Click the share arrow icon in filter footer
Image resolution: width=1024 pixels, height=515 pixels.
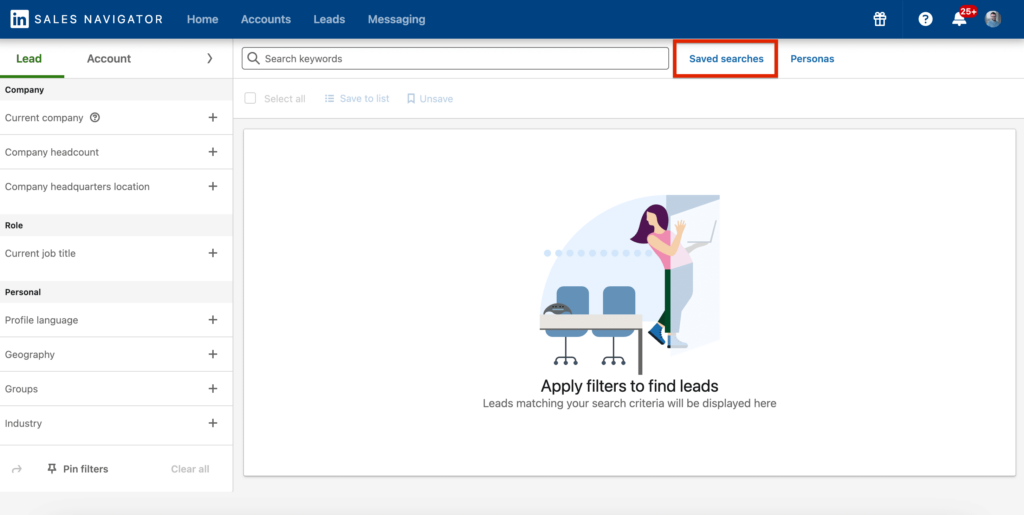[x=17, y=469]
